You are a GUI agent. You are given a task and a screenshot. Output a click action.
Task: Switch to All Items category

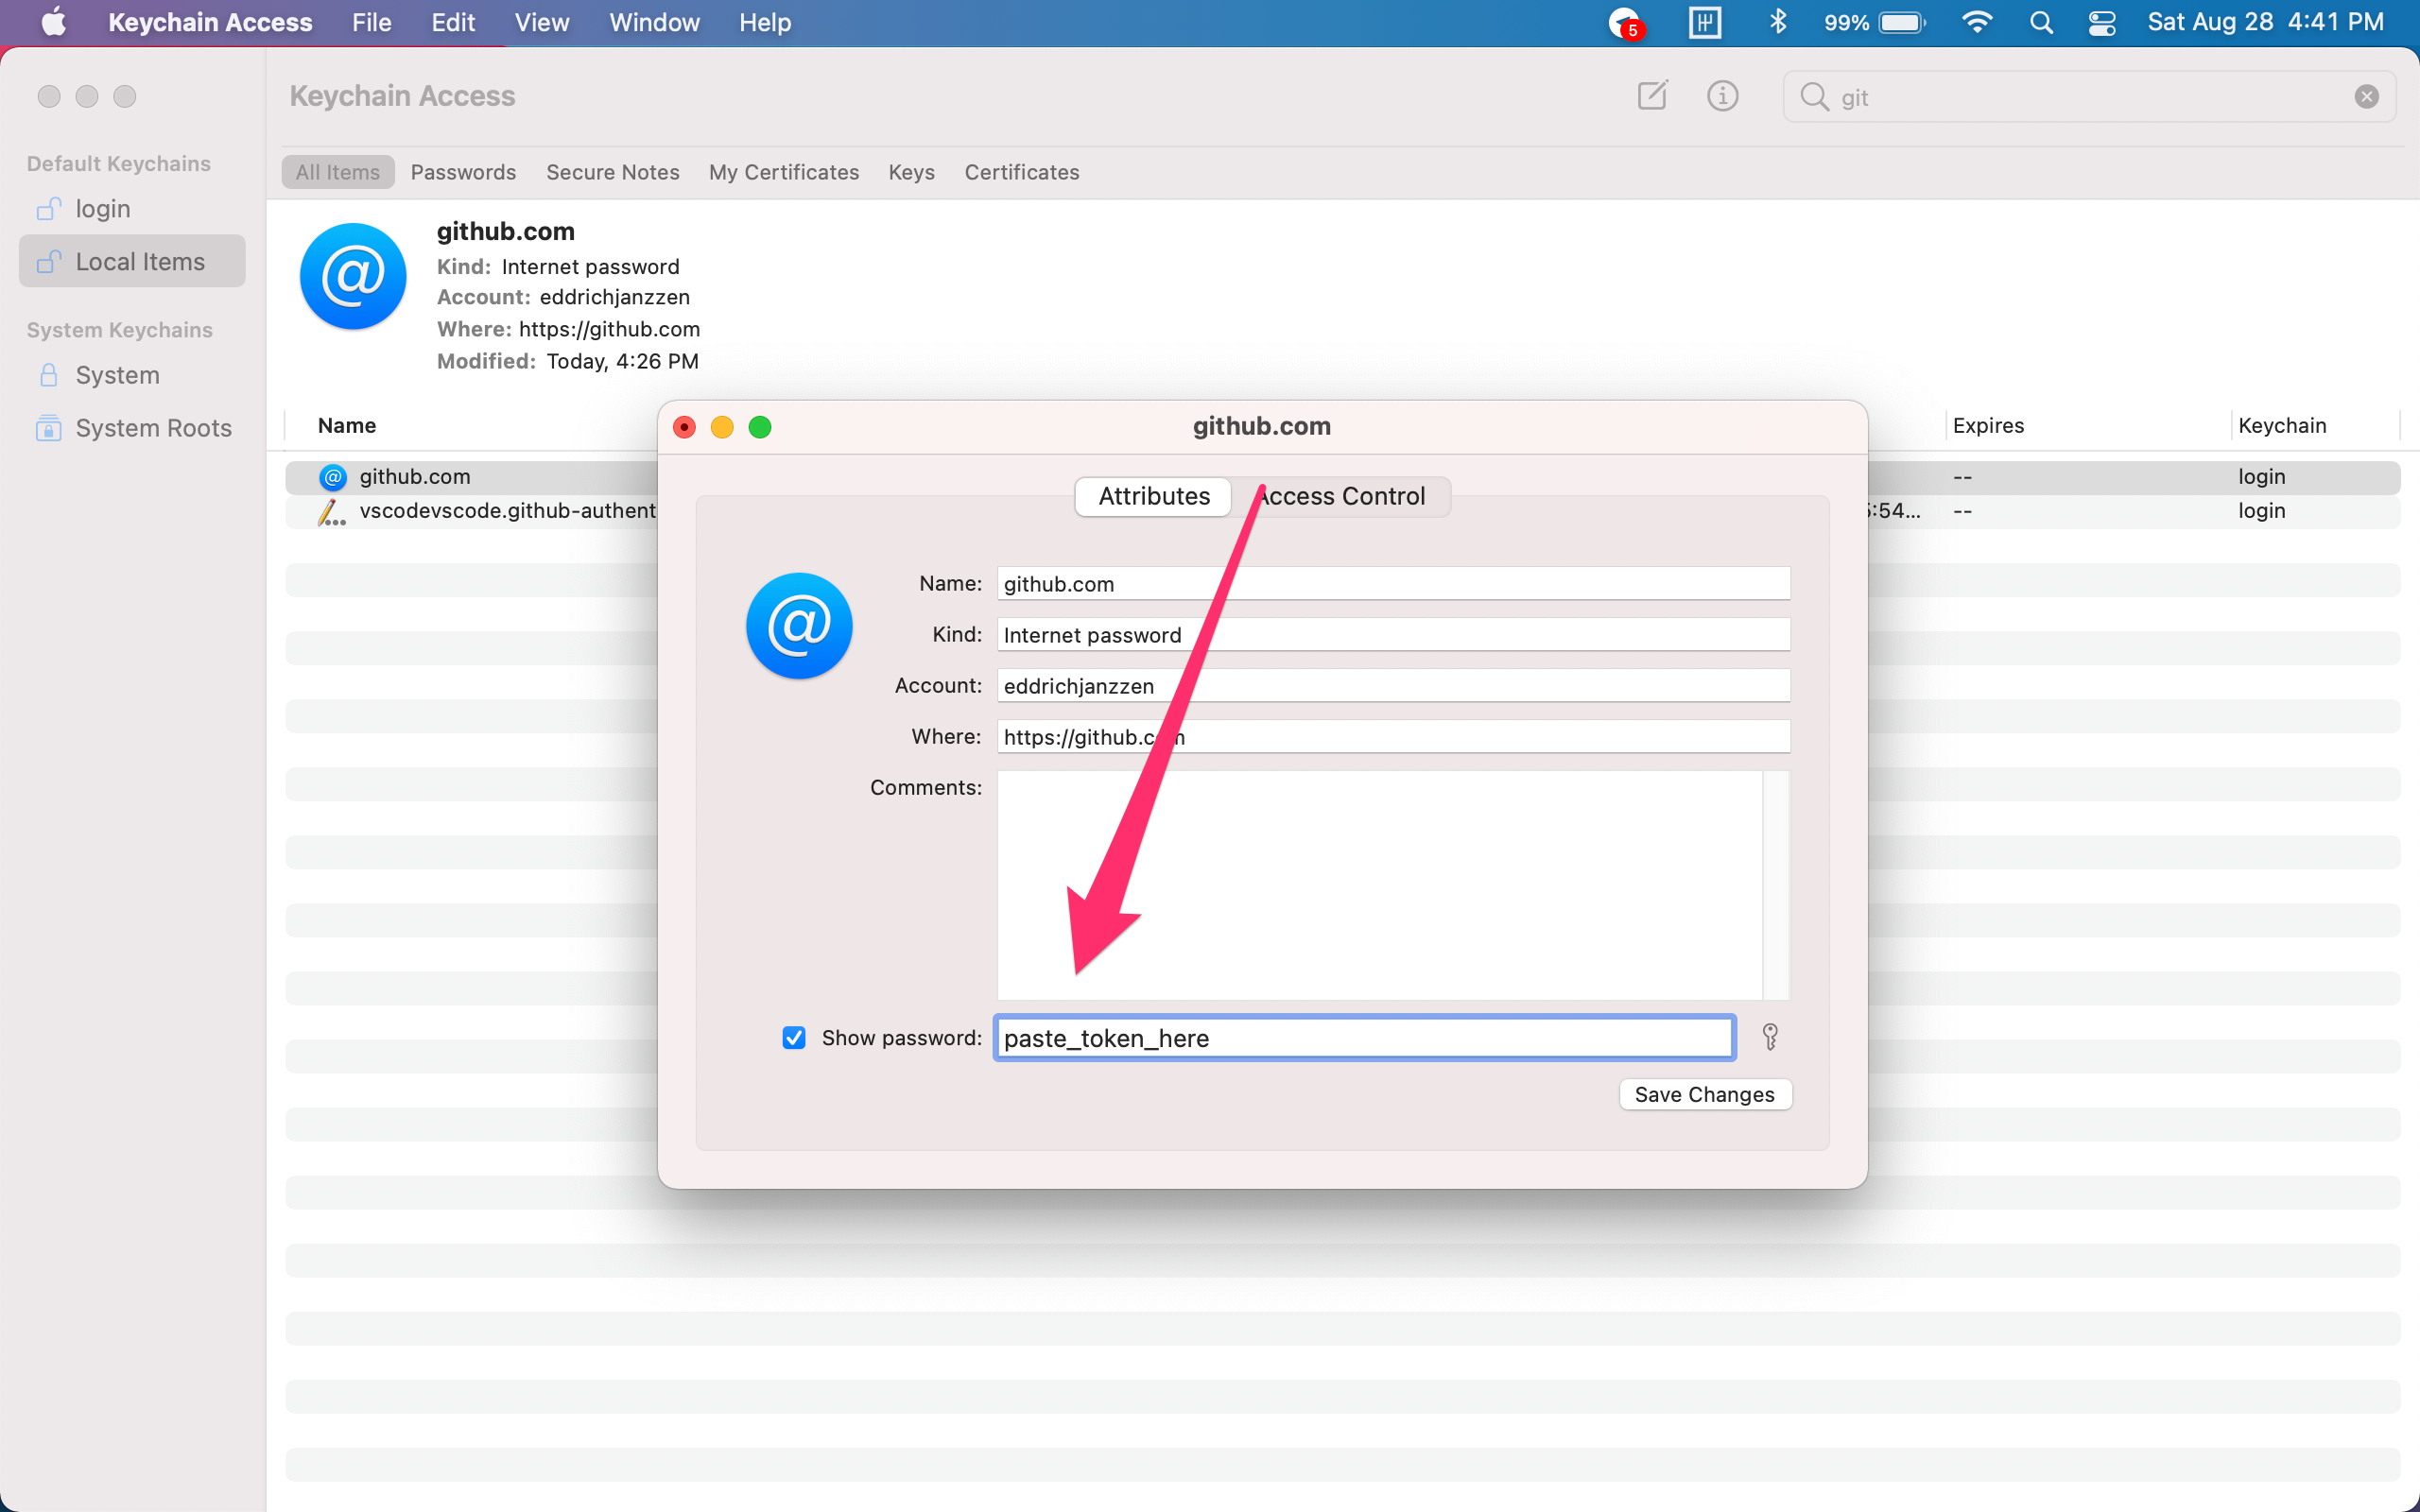pos(337,172)
